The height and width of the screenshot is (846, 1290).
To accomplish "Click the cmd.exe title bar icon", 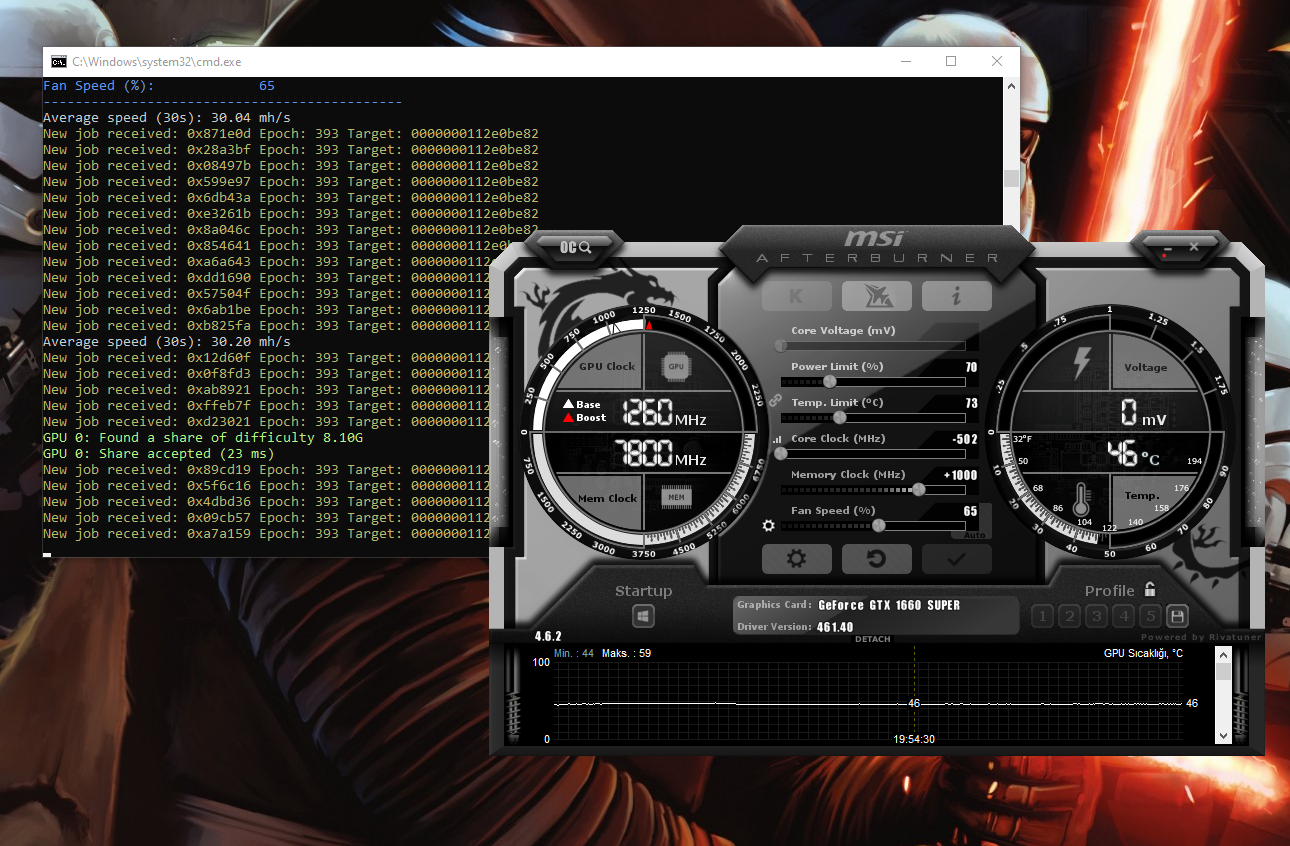I will tap(59, 61).
